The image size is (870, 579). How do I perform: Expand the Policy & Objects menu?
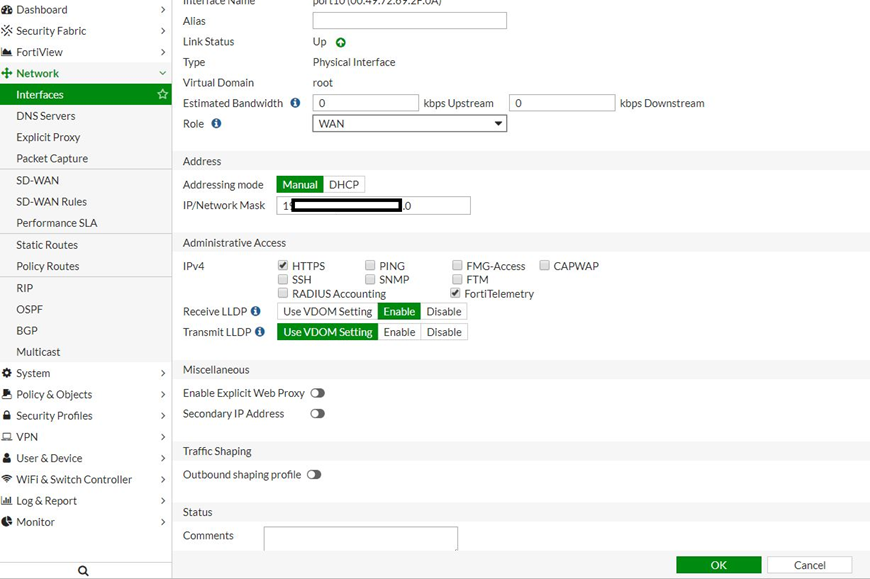[84, 394]
